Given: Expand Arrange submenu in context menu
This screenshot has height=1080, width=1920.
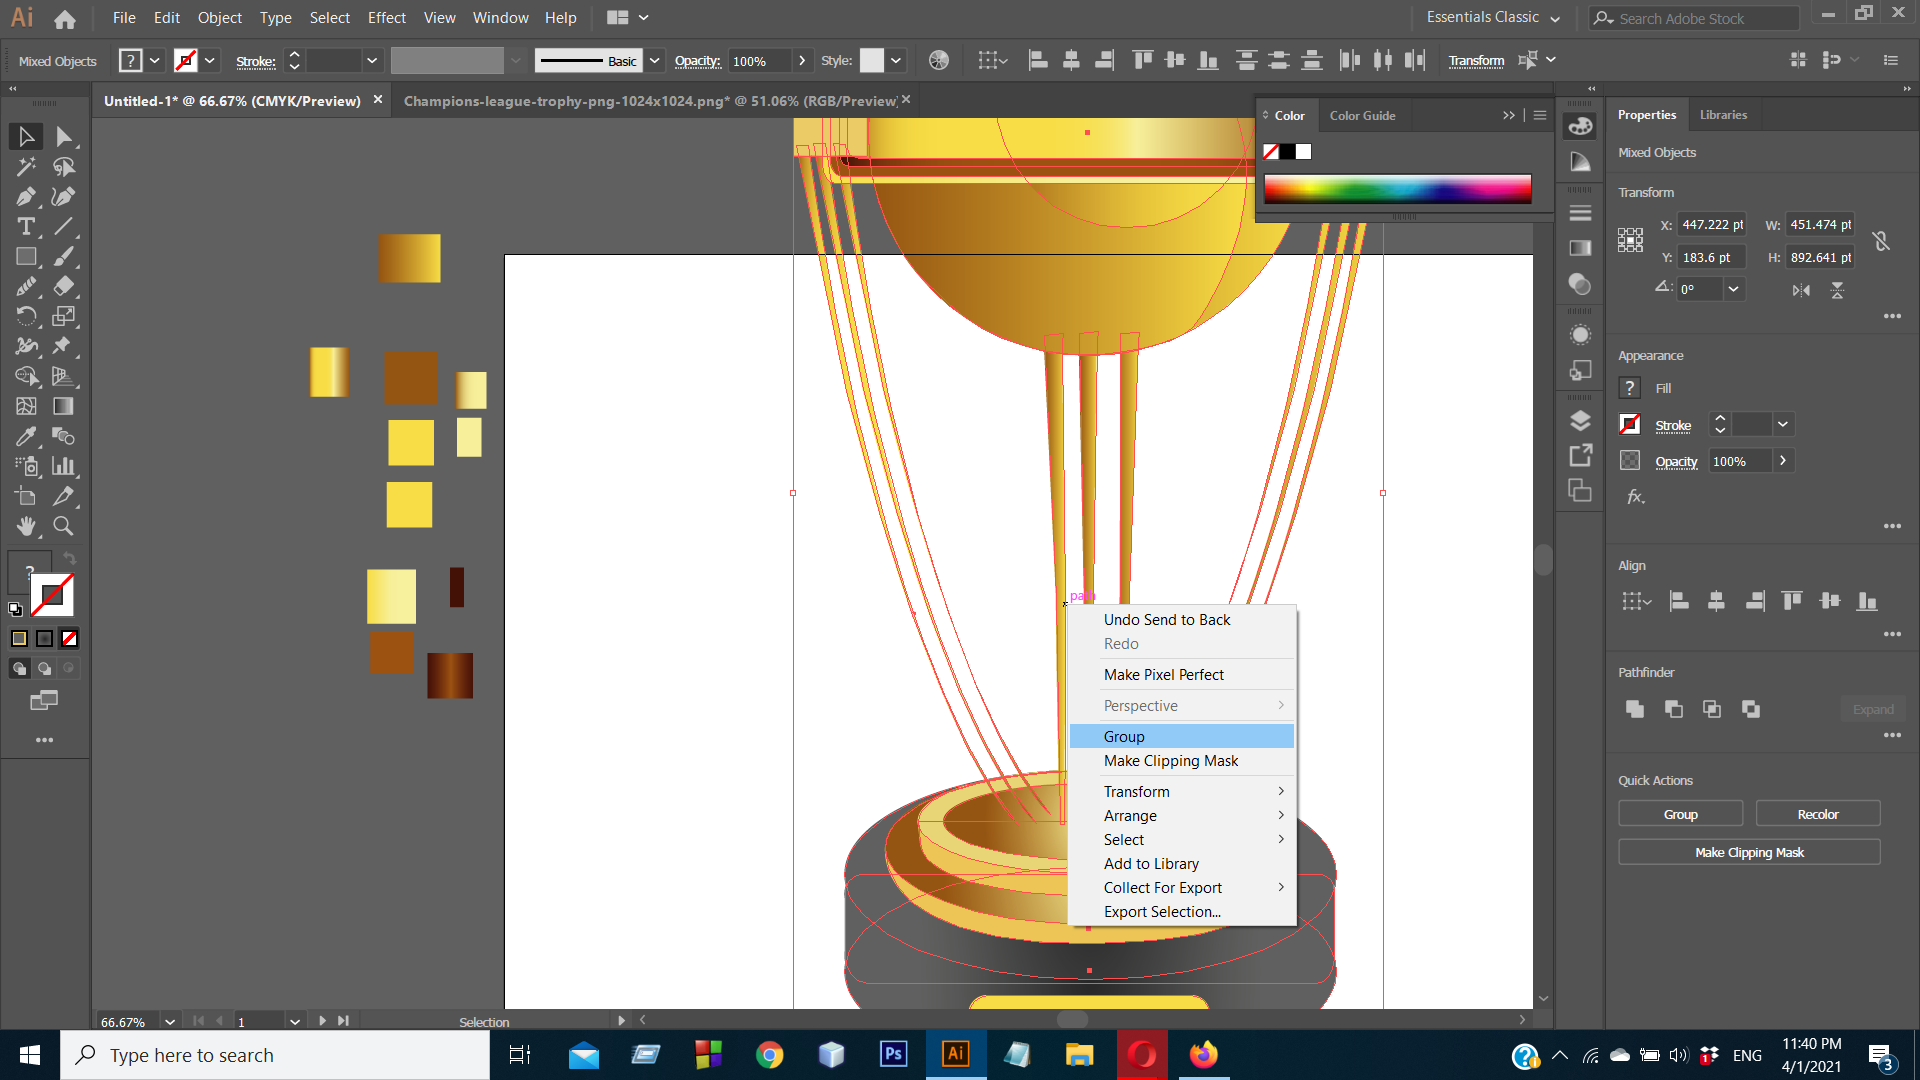Looking at the screenshot, I should click(1182, 815).
